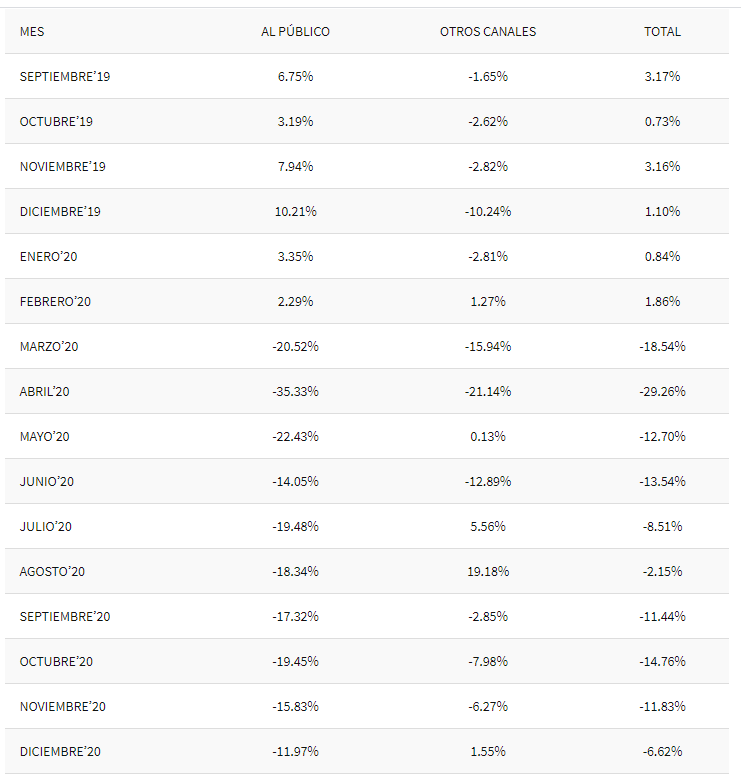Viewport: 741px width, 779px height.
Task: Click the OCTUBRE'20 row label
Action: pyautogui.click(x=56, y=662)
